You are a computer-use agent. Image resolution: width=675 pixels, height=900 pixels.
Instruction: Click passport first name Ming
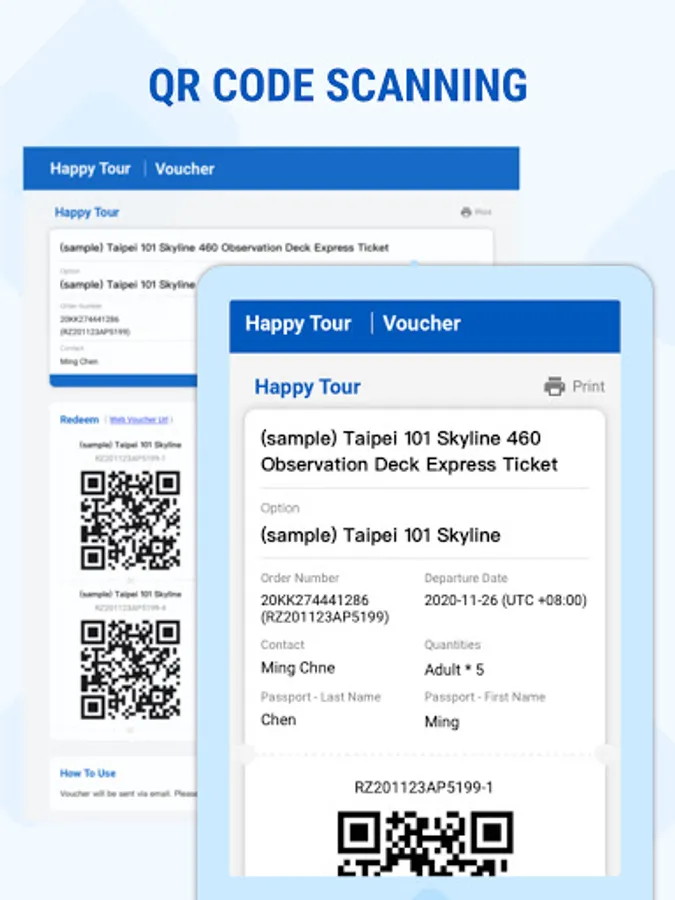tap(442, 721)
